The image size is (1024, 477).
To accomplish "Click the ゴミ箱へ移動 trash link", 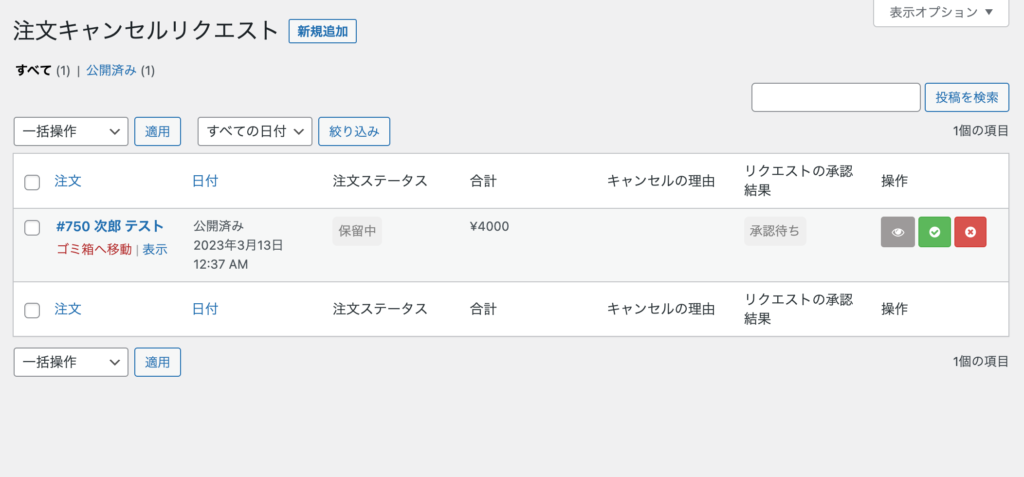I will click(94, 249).
